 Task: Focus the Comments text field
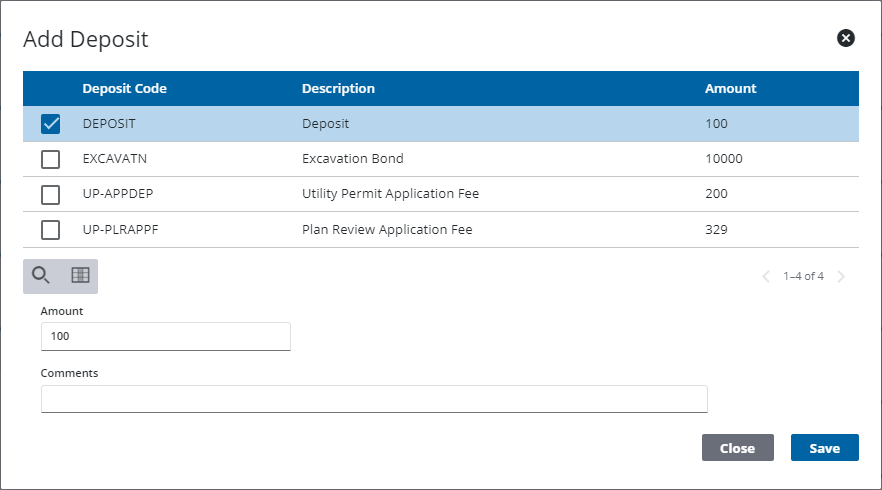click(374, 399)
